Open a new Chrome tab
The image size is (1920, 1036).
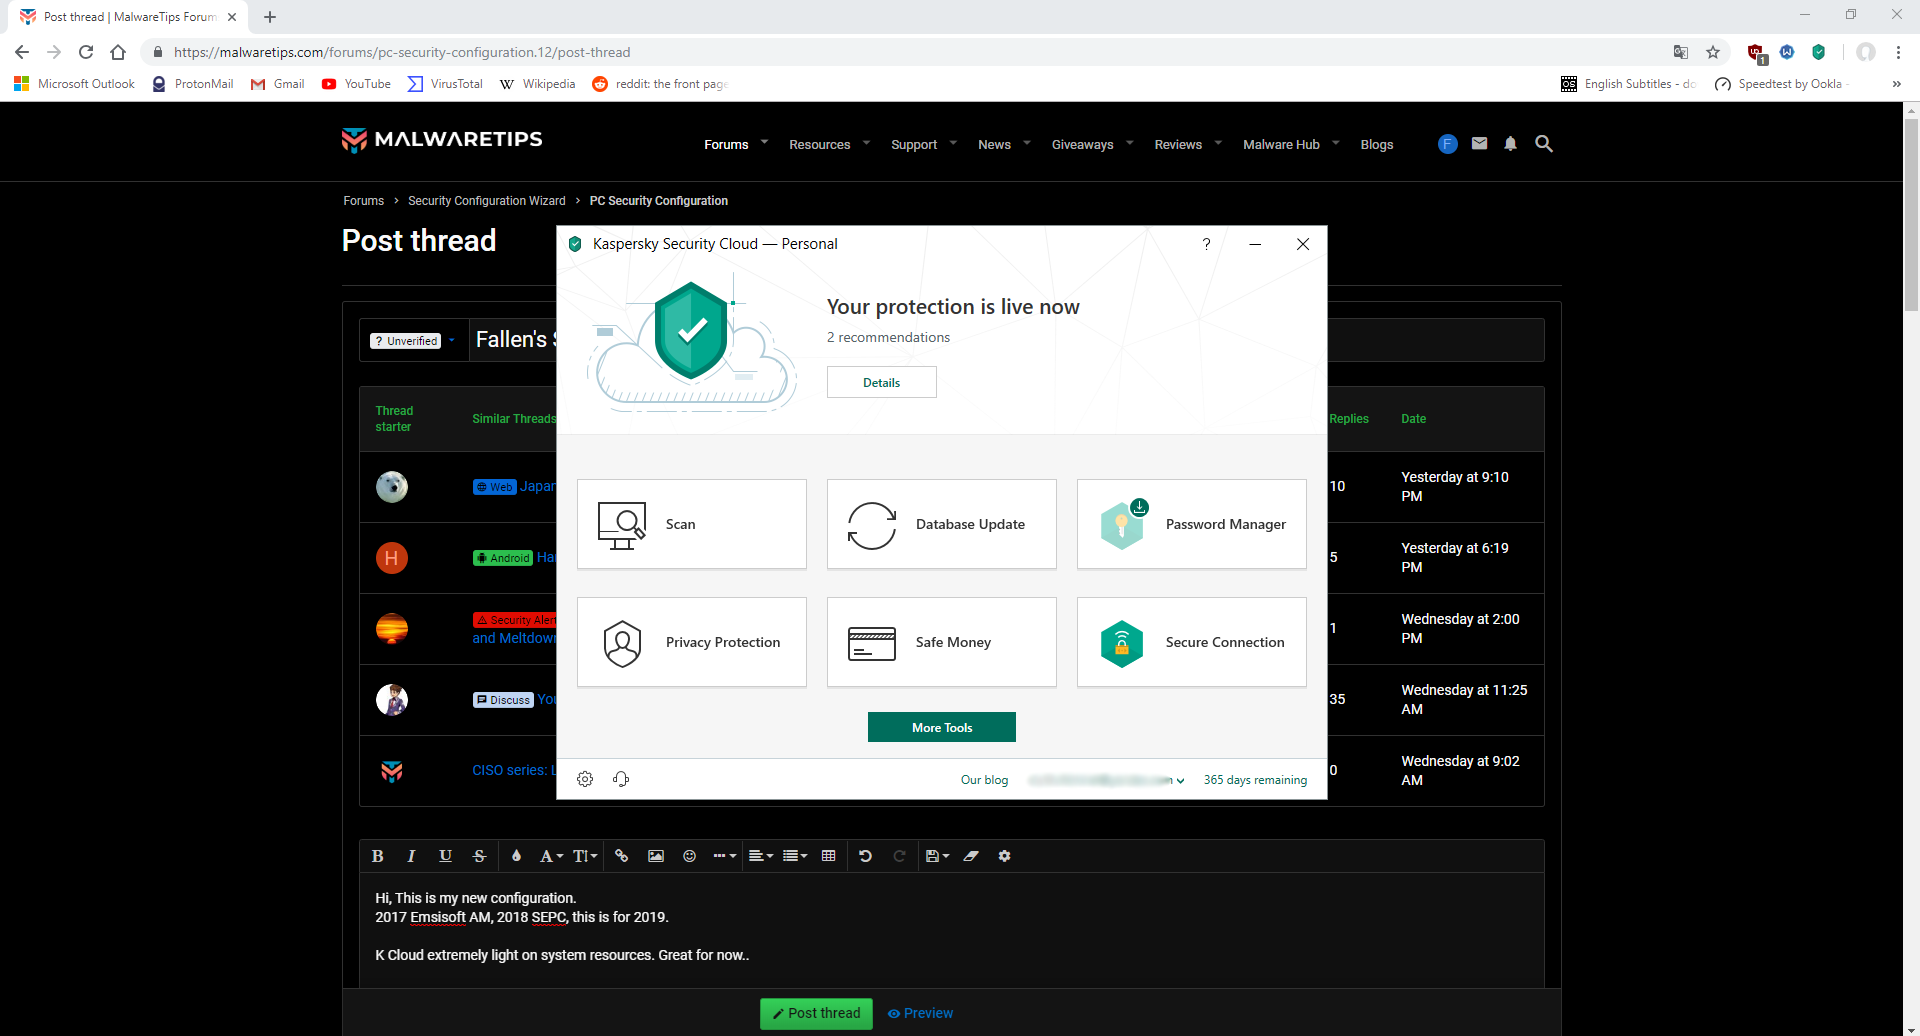coord(270,17)
